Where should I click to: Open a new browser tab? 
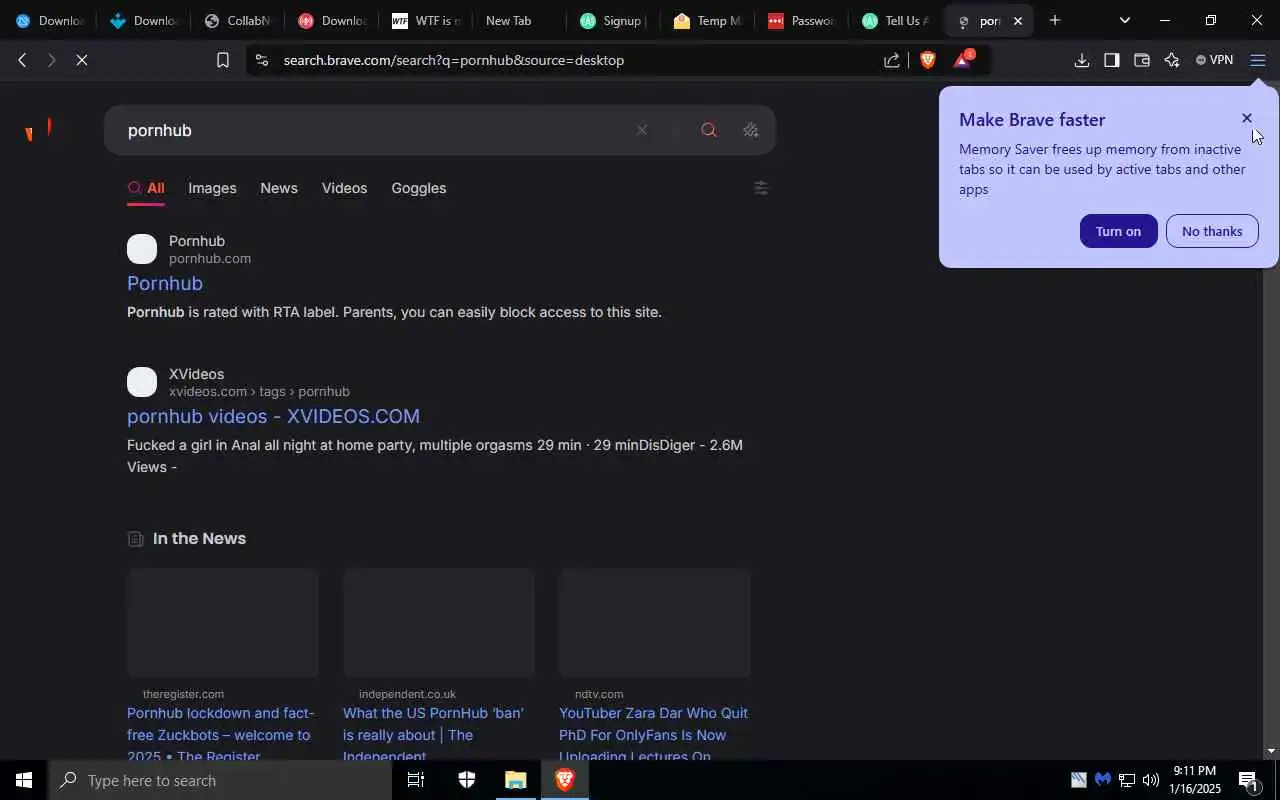[x=1054, y=20]
